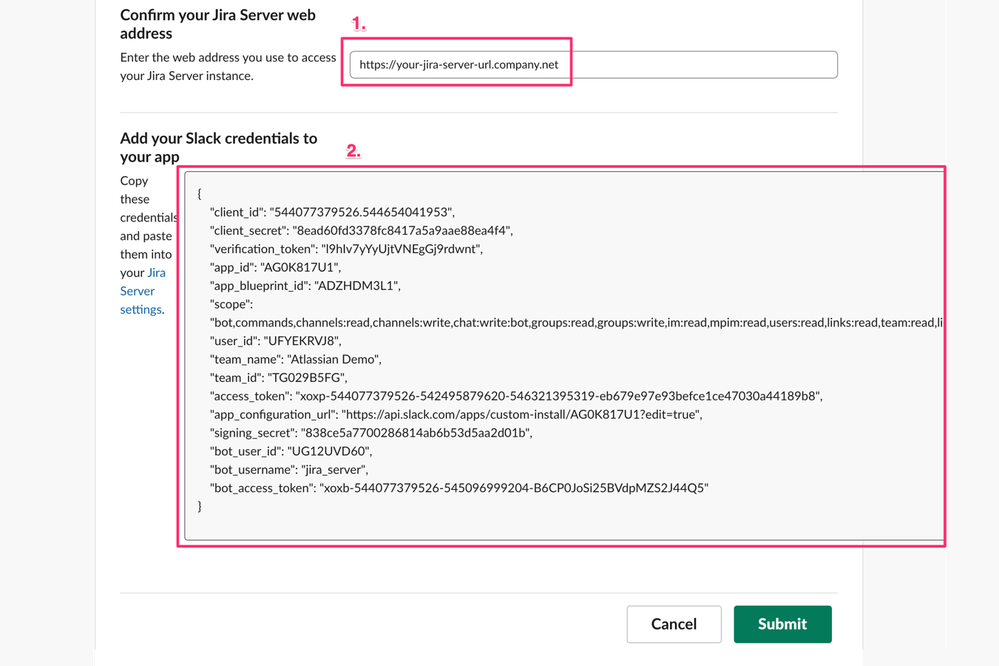Click the "bot_access_token" xoxb line
Screen dimensions: 999x666
coord(459,488)
